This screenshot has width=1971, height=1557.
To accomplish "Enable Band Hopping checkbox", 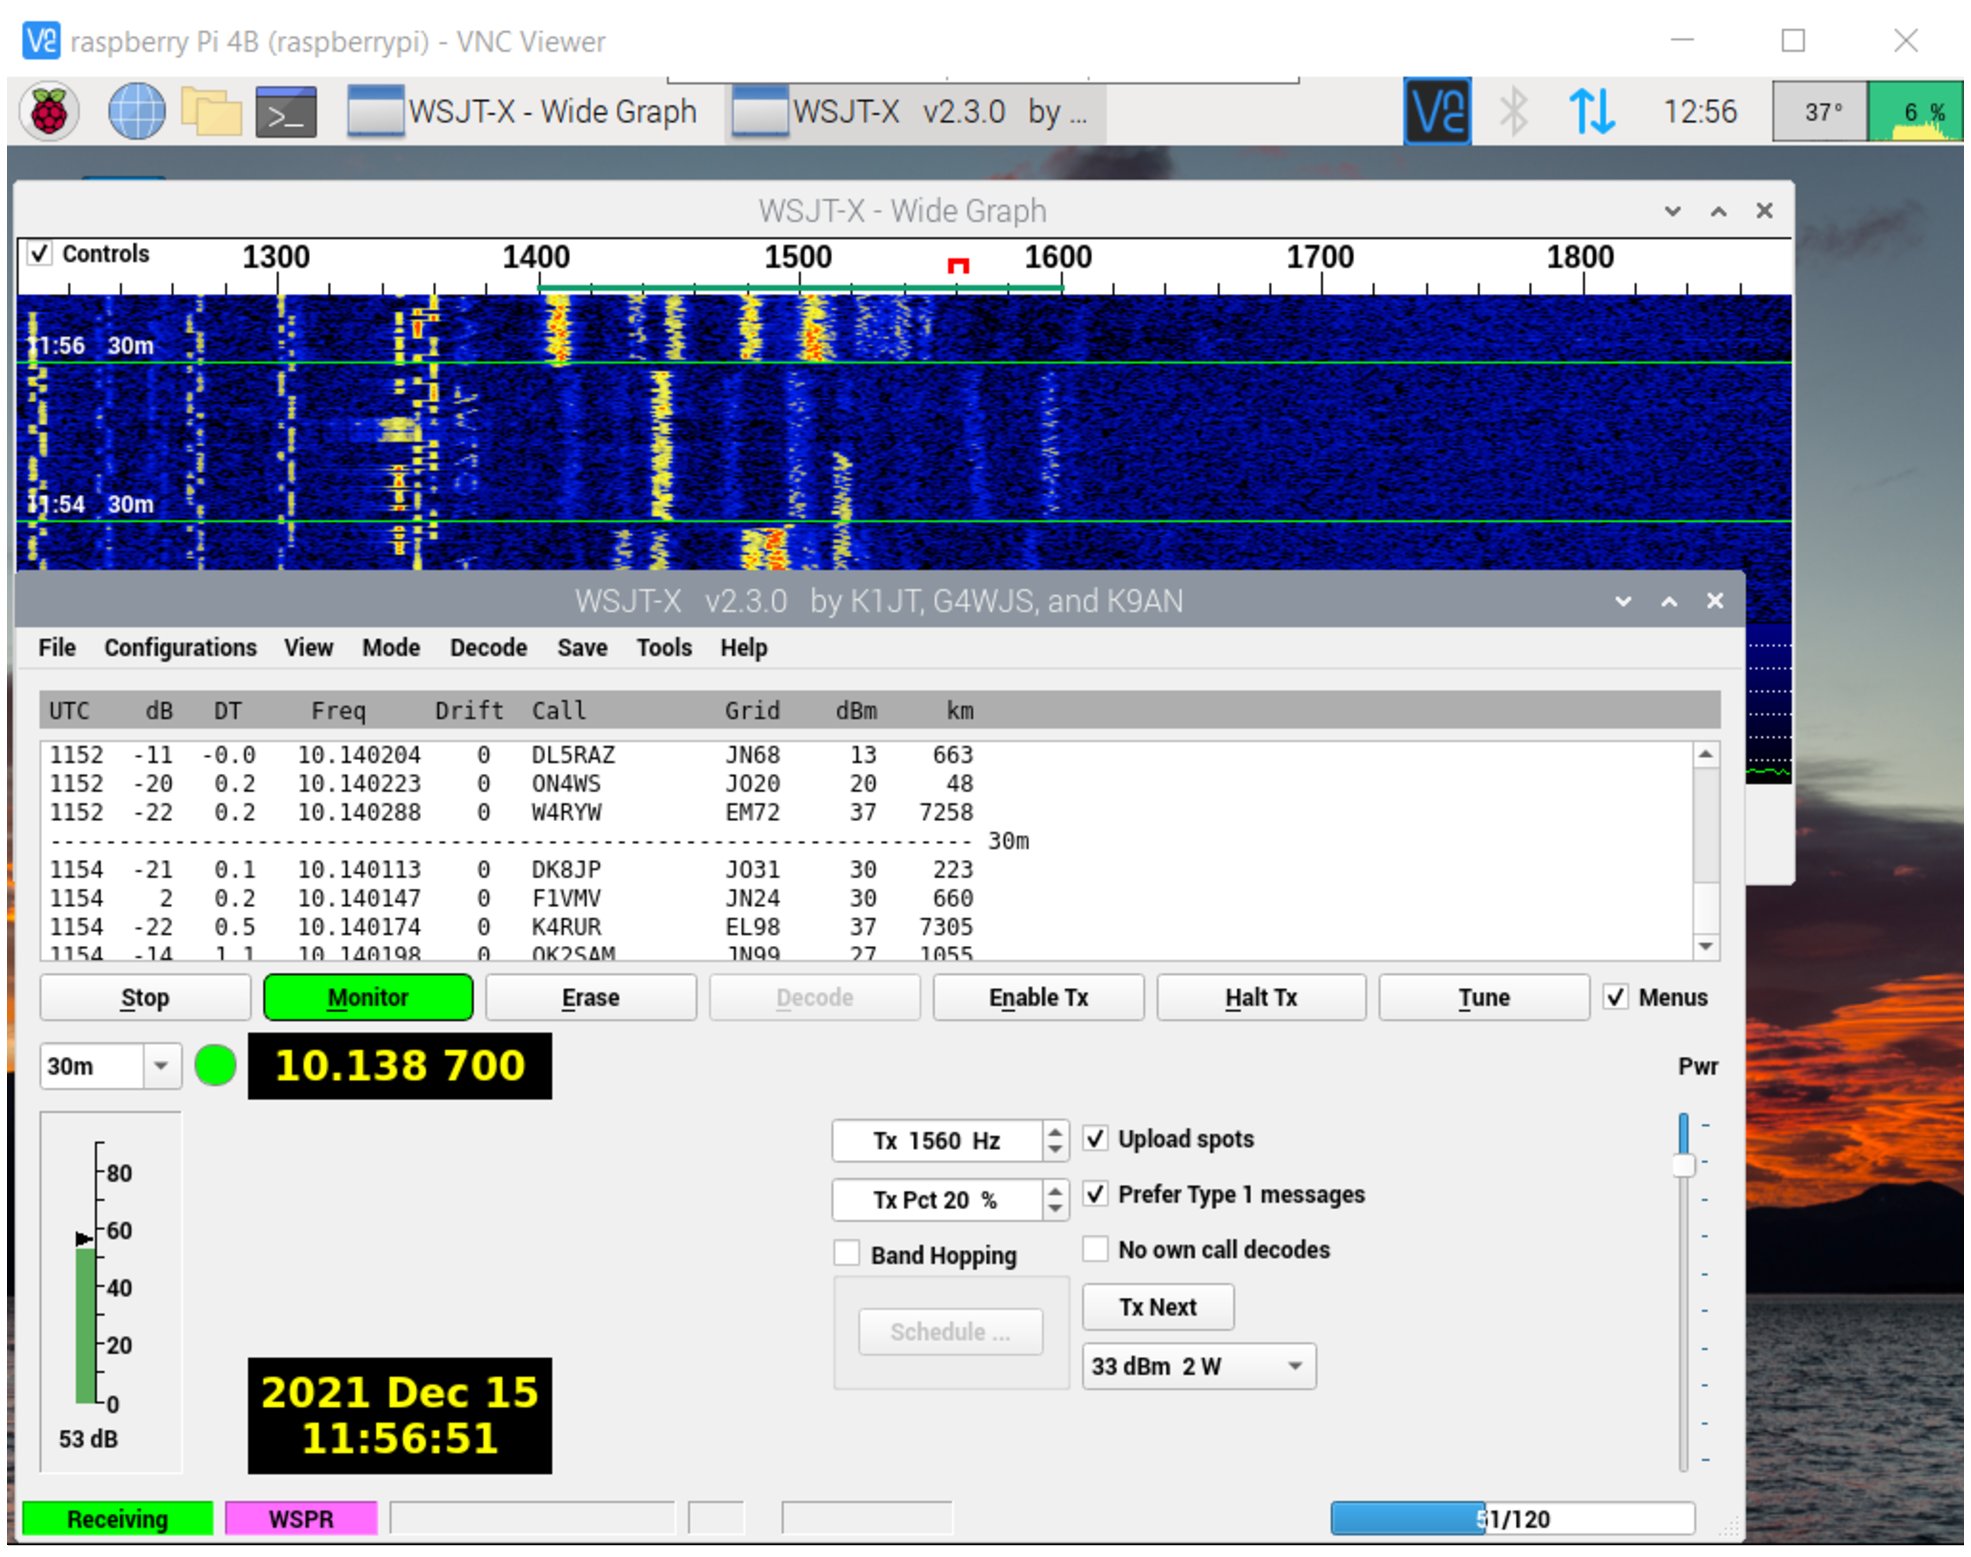I will [847, 1254].
